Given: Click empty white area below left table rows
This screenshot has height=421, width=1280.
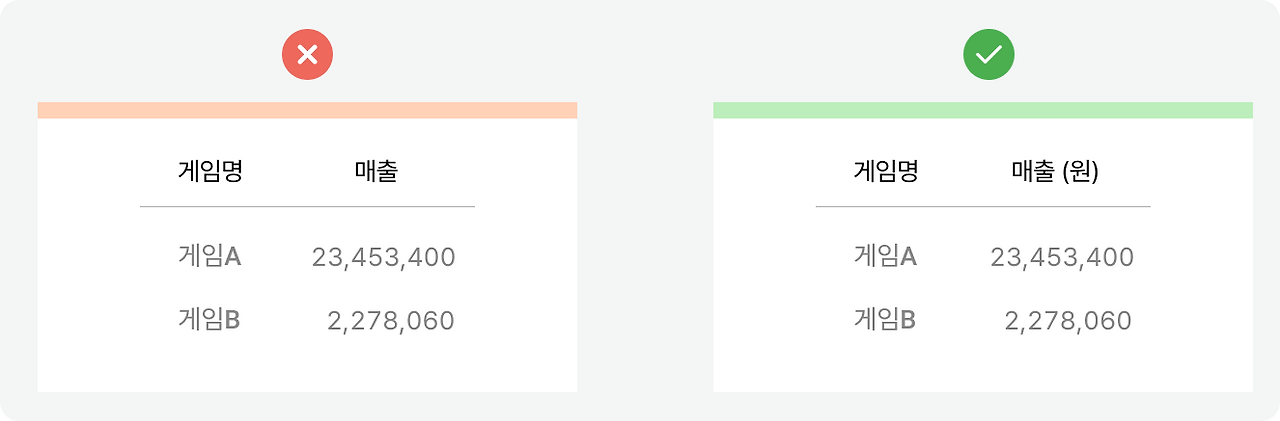Looking at the screenshot, I should (x=307, y=364).
